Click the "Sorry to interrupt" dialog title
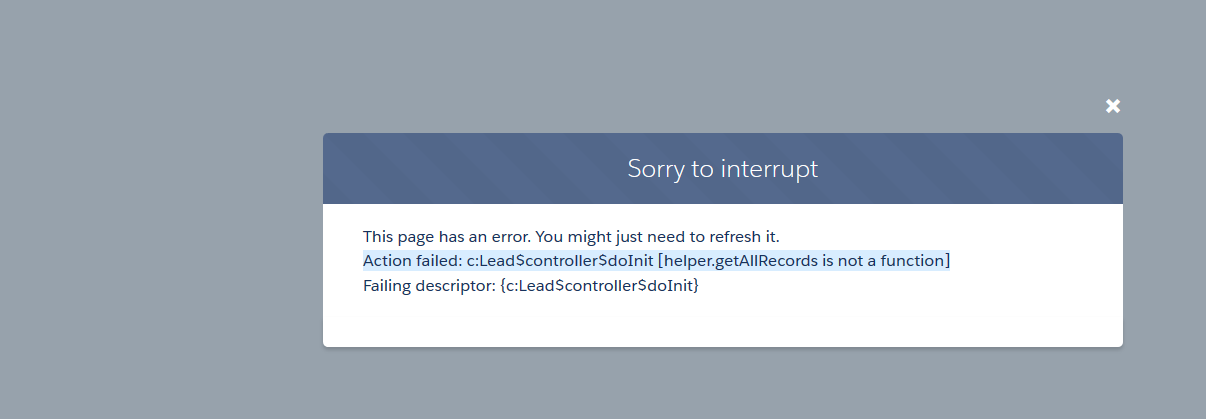The width and height of the screenshot is (1206, 419). 722,168
